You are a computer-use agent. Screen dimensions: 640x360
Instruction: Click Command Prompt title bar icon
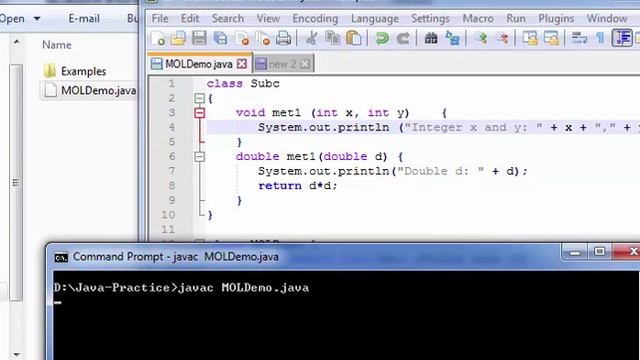pos(61,258)
